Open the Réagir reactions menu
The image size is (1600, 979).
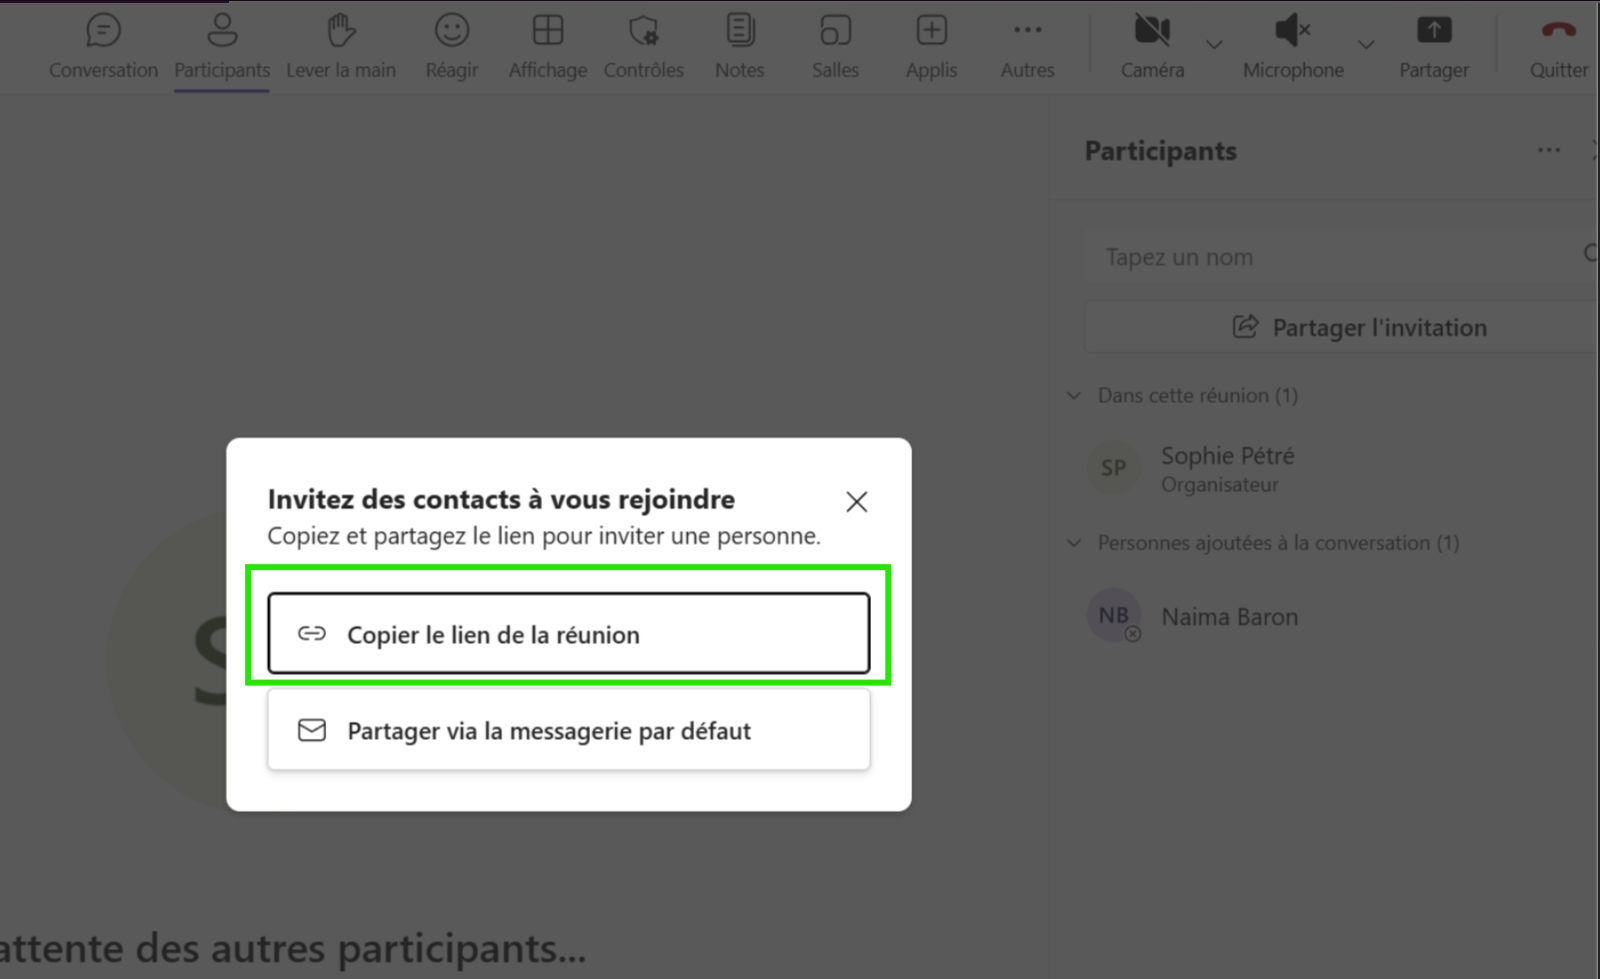pos(452,47)
